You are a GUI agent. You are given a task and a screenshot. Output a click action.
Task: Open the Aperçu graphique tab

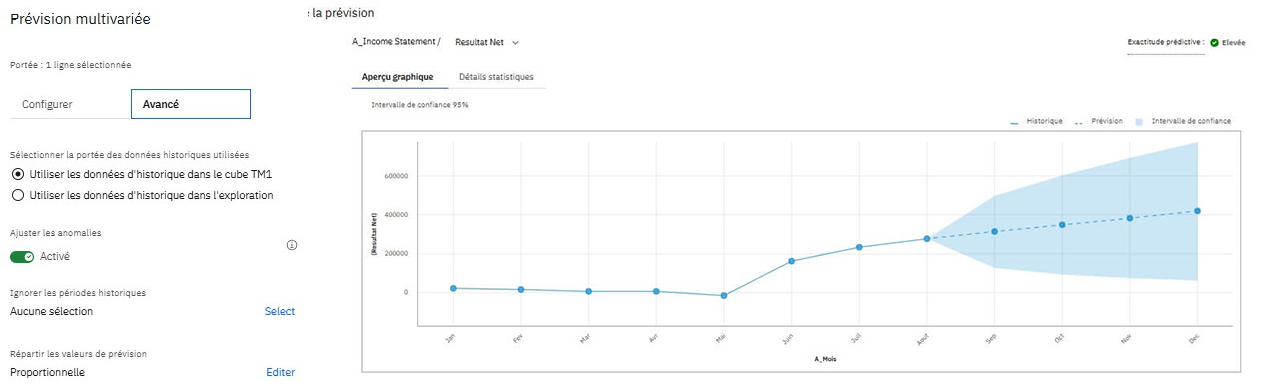398,77
